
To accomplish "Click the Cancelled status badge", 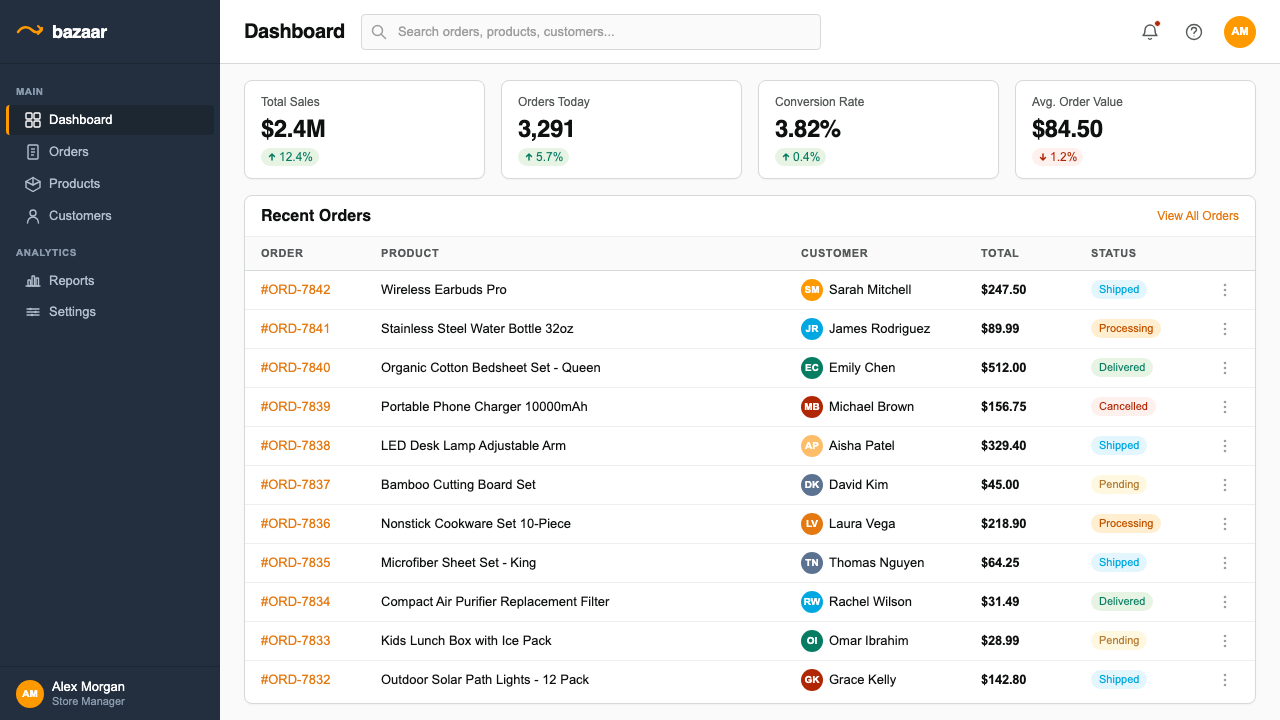I will click(x=1124, y=407).
